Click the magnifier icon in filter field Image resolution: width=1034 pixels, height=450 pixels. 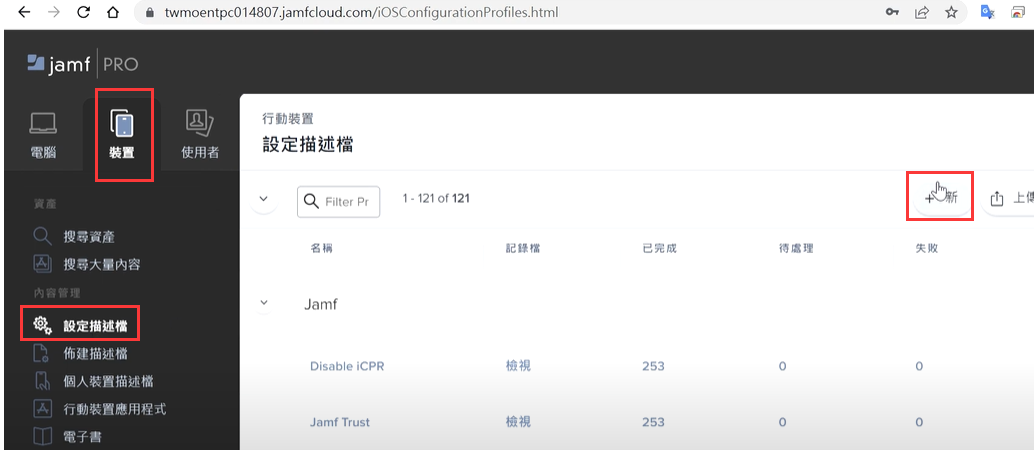click(312, 202)
